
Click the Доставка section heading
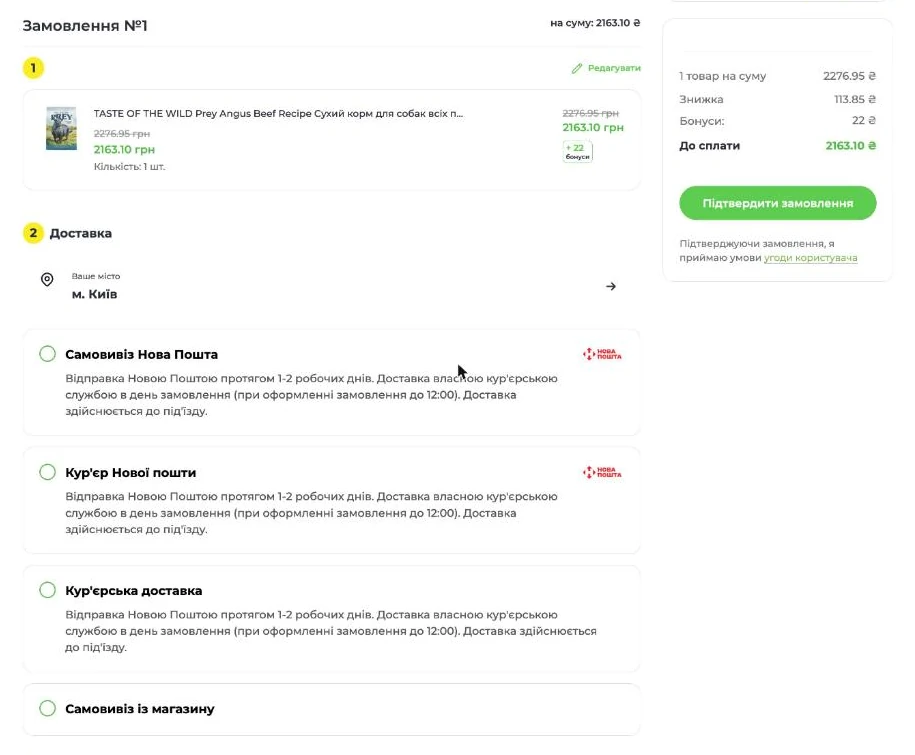(x=81, y=233)
